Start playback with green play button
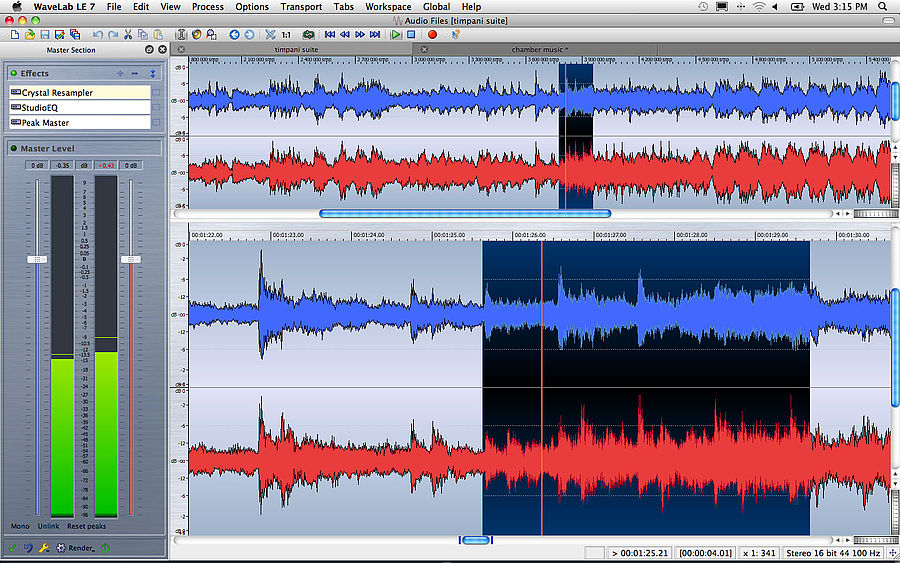 (395, 34)
